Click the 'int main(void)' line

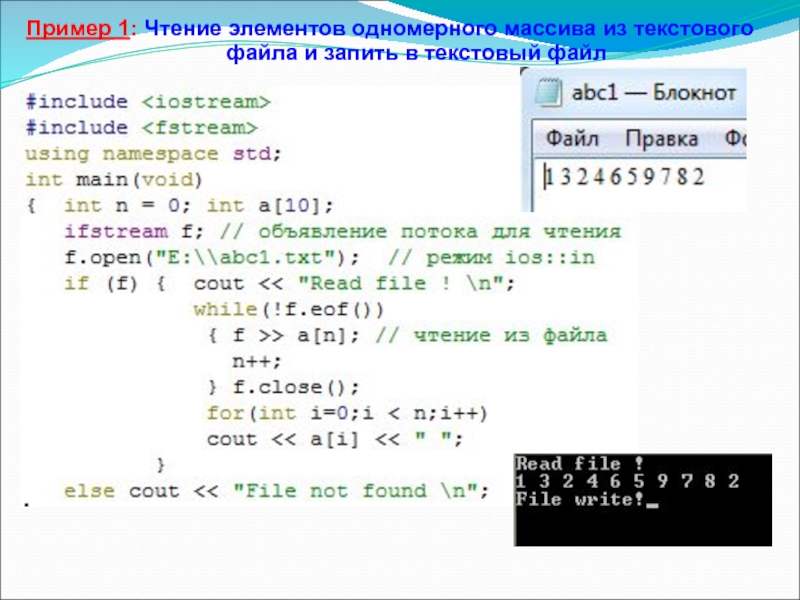pyautogui.click(x=114, y=180)
